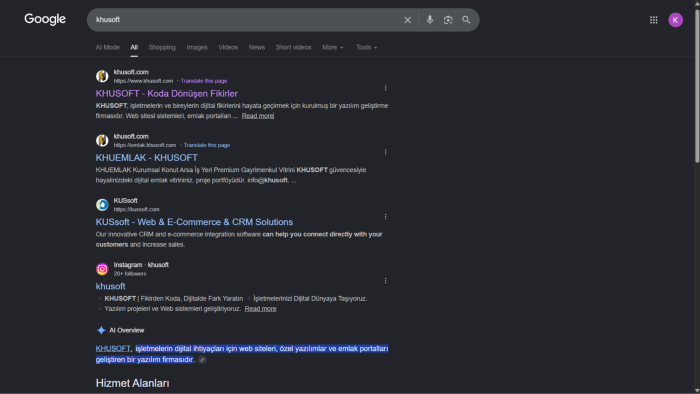Open options for KHUEMLAK - KHUSOFT result
This screenshot has width=700, height=394.
pyautogui.click(x=385, y=153)
